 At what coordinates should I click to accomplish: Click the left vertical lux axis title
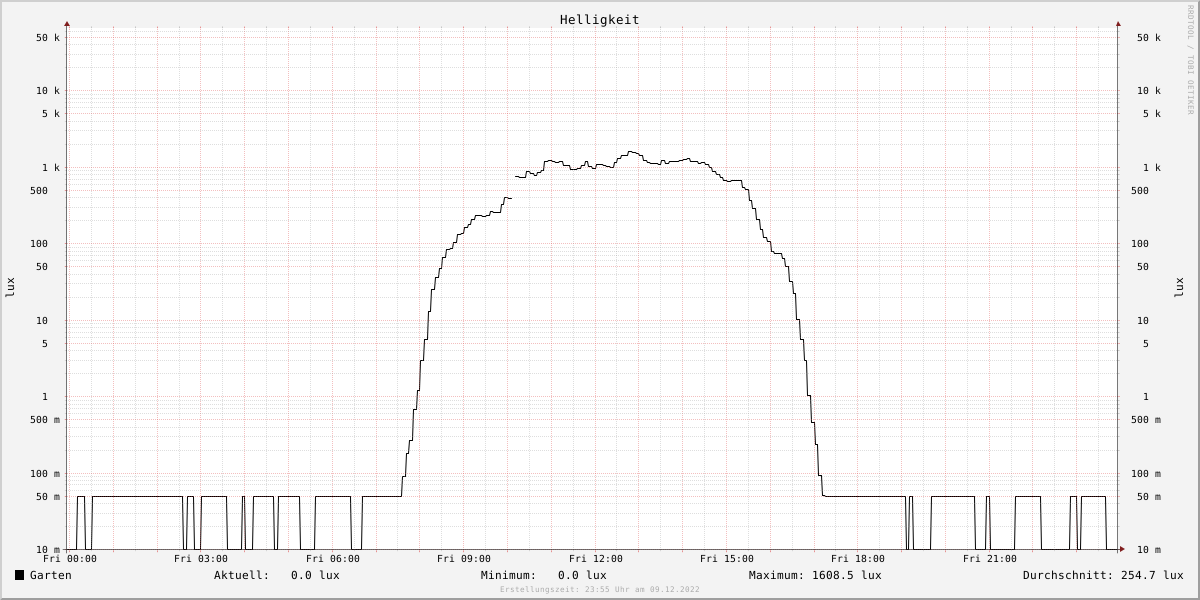pyautogui.click(x=10, y=287)
